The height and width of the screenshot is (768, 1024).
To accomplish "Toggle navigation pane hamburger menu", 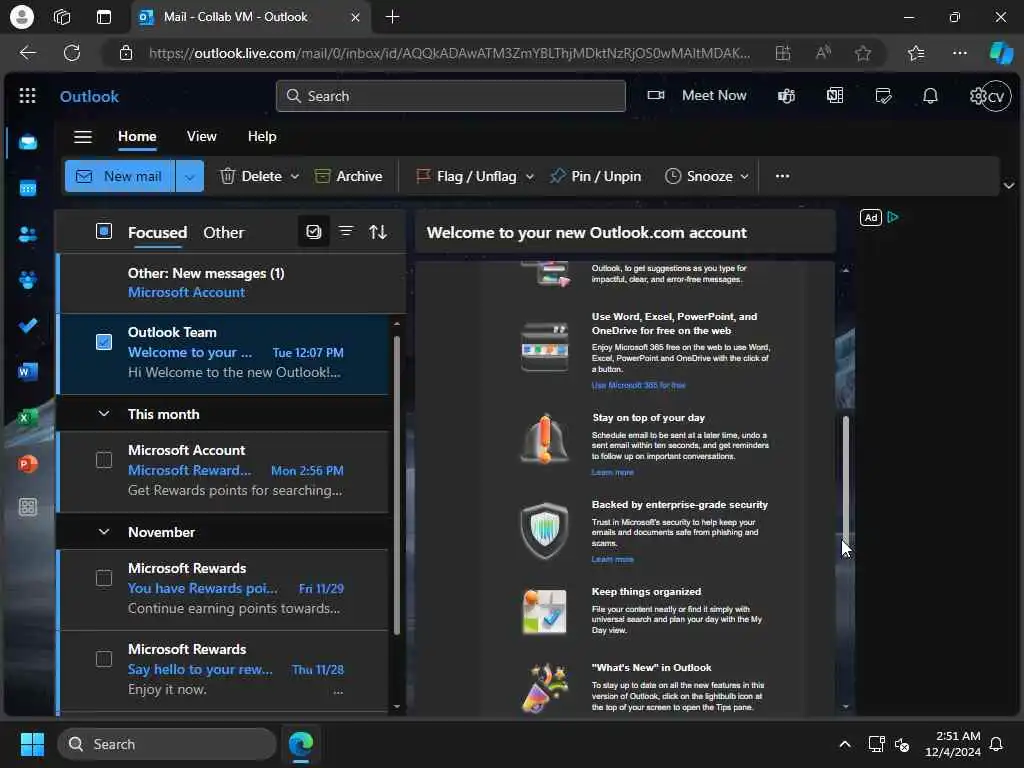I will [83, 136].
